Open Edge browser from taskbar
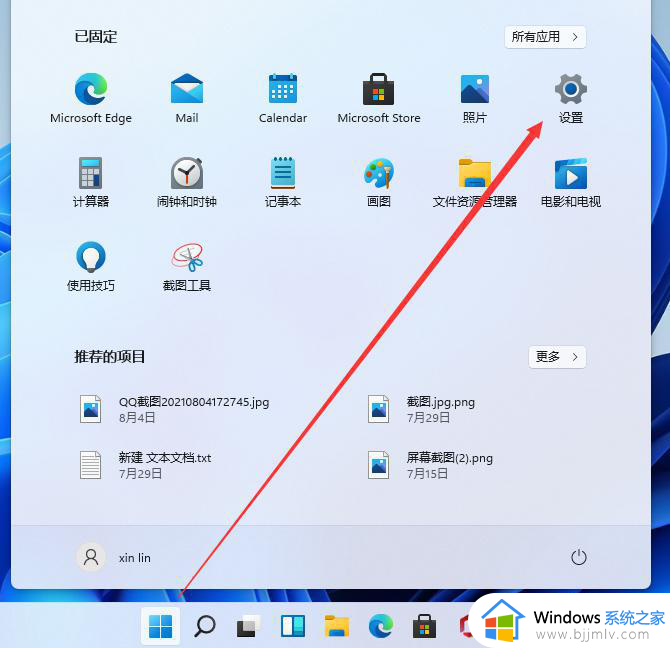Viewport: 670px width, 648px height. (x=381, y=626)
